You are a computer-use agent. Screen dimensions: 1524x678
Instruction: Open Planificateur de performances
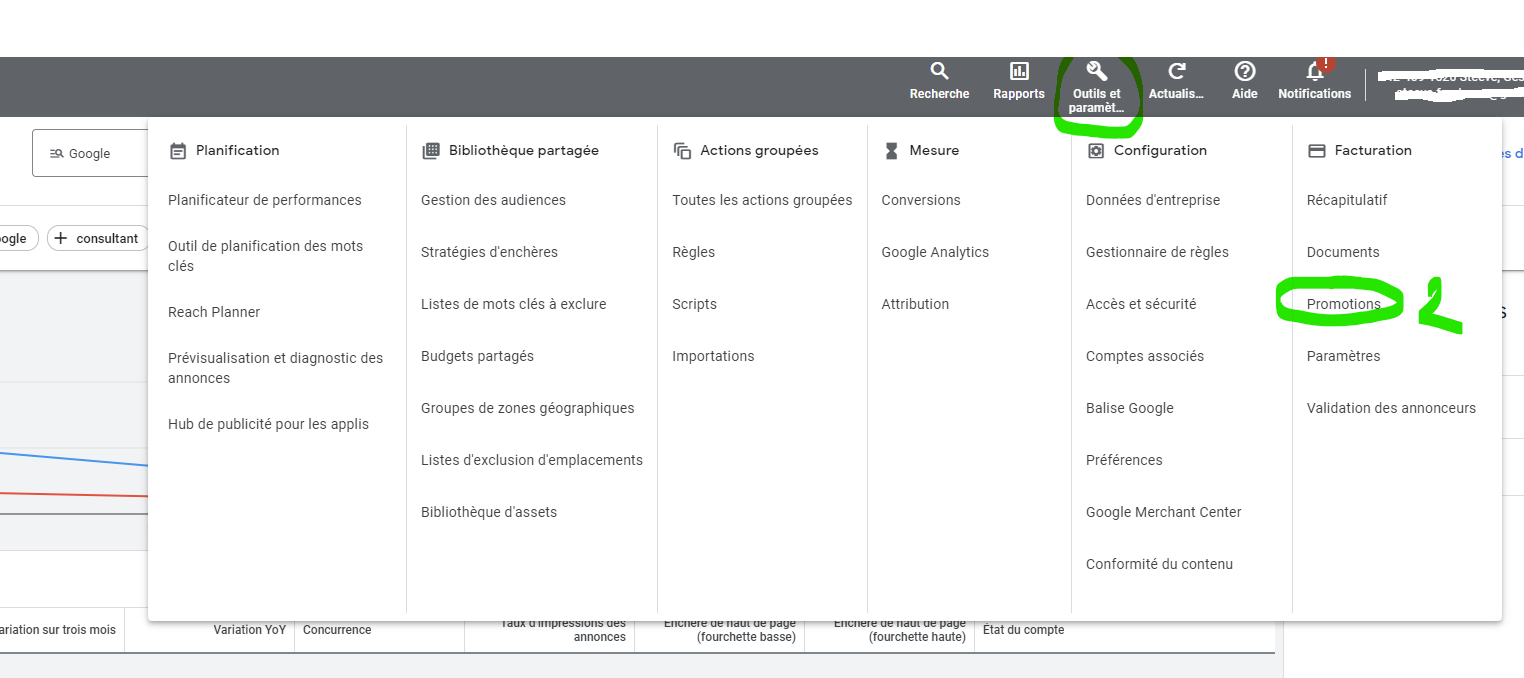[265, 200]
